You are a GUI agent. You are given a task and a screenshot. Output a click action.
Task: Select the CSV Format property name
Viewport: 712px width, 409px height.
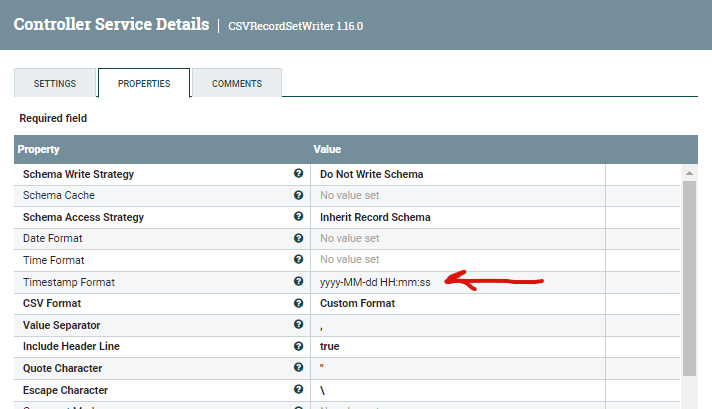(x=52, y=303)
